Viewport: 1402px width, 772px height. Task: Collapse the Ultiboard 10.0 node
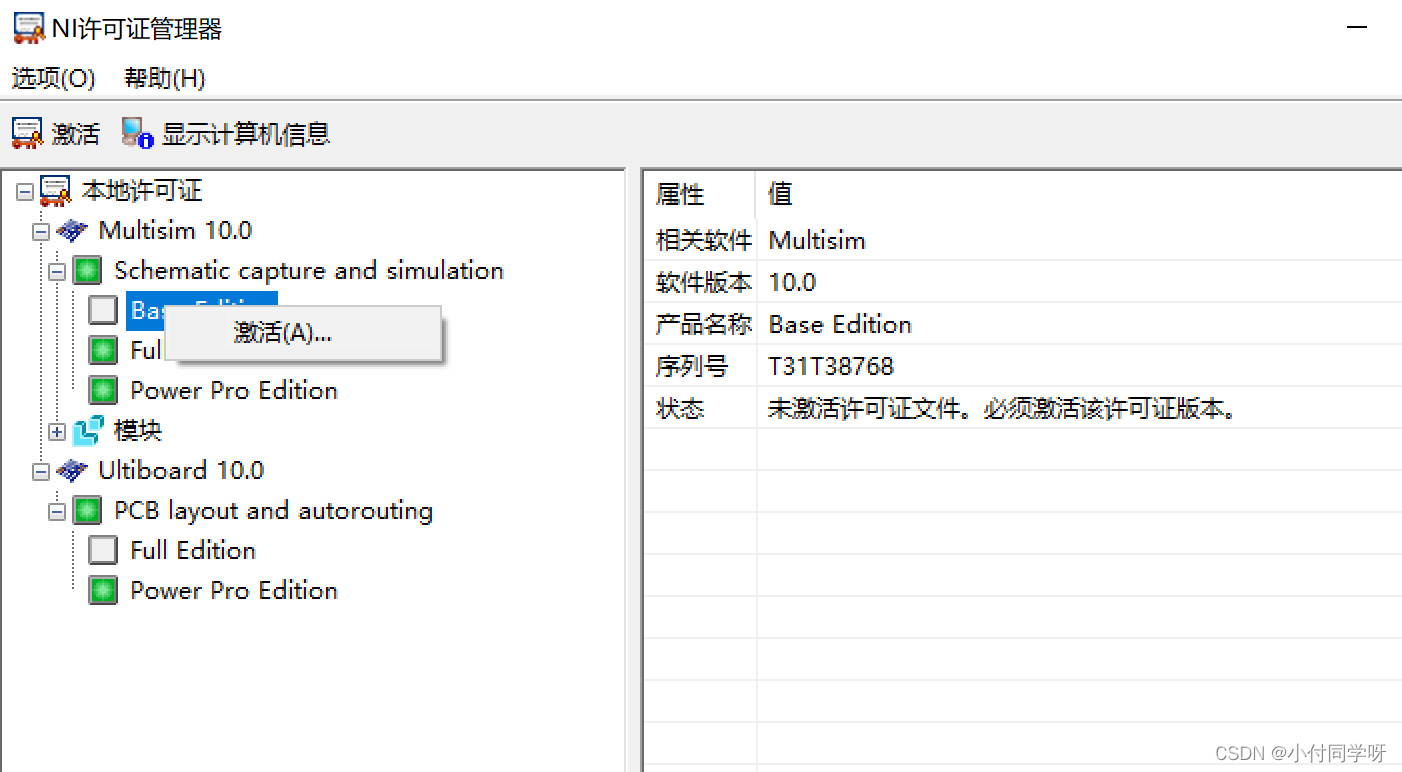(41, 471)
